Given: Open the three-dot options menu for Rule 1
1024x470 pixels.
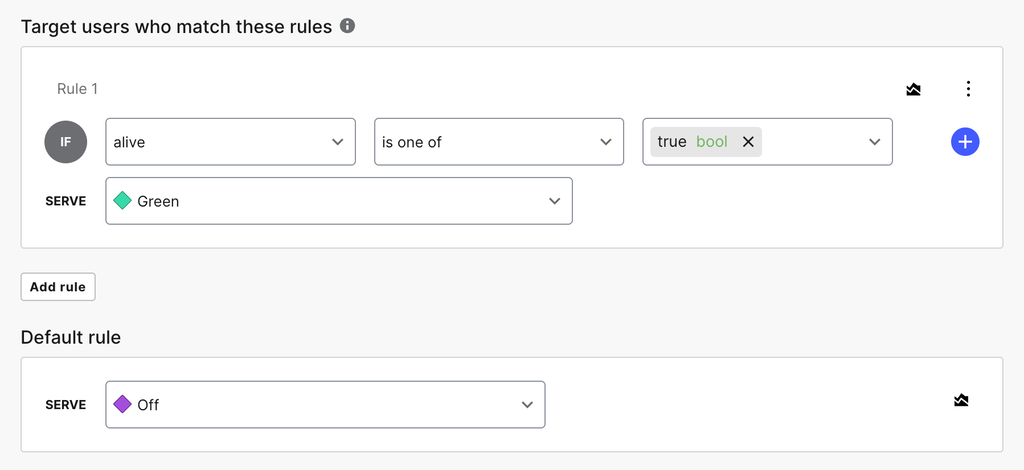Looking at the screenshot, I should [968, 89].
